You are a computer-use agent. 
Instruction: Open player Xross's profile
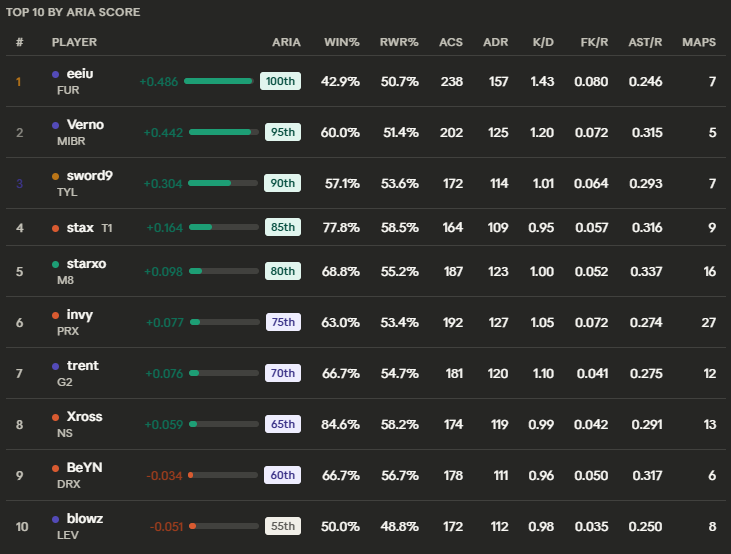[x=84, y=416]
